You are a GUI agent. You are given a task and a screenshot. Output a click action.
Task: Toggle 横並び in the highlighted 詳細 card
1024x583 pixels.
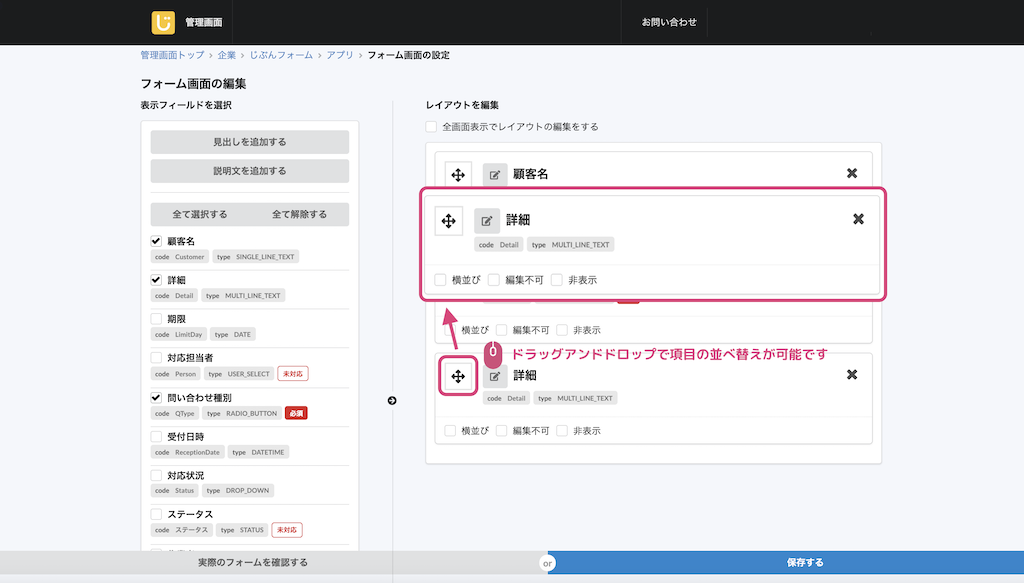coord(441,280)
